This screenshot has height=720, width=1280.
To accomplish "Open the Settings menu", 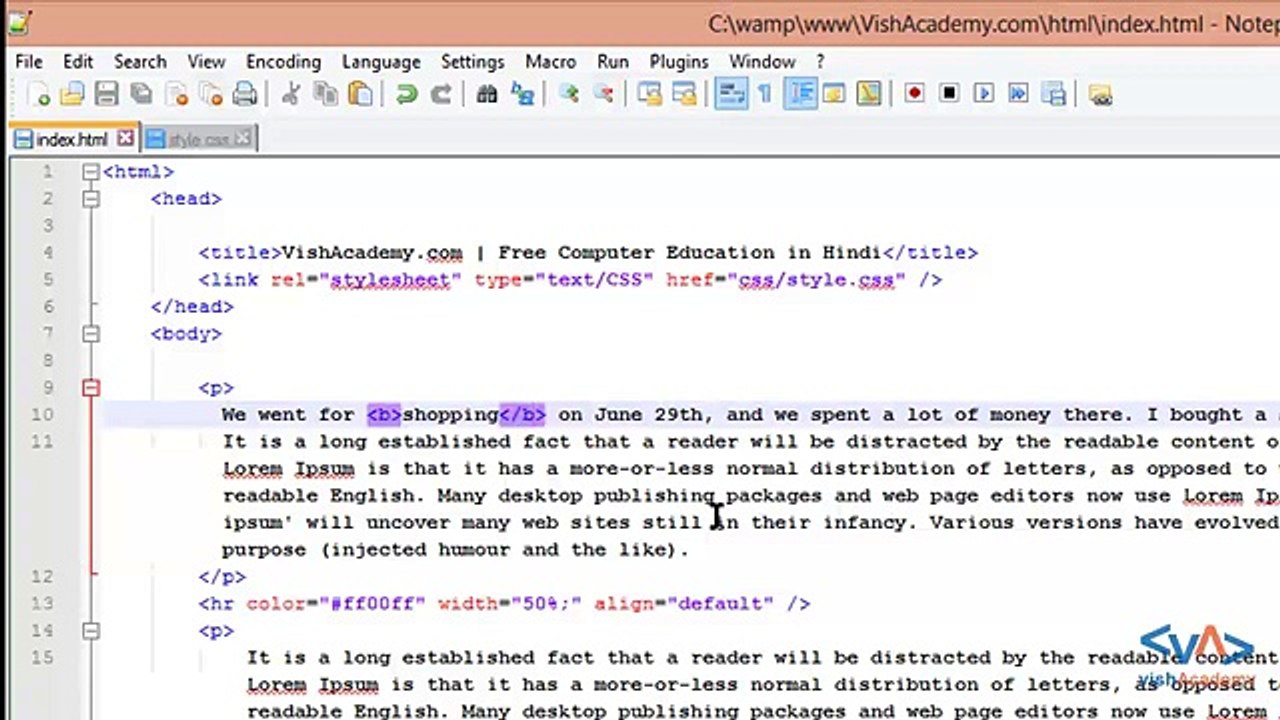I will point(472,62).
